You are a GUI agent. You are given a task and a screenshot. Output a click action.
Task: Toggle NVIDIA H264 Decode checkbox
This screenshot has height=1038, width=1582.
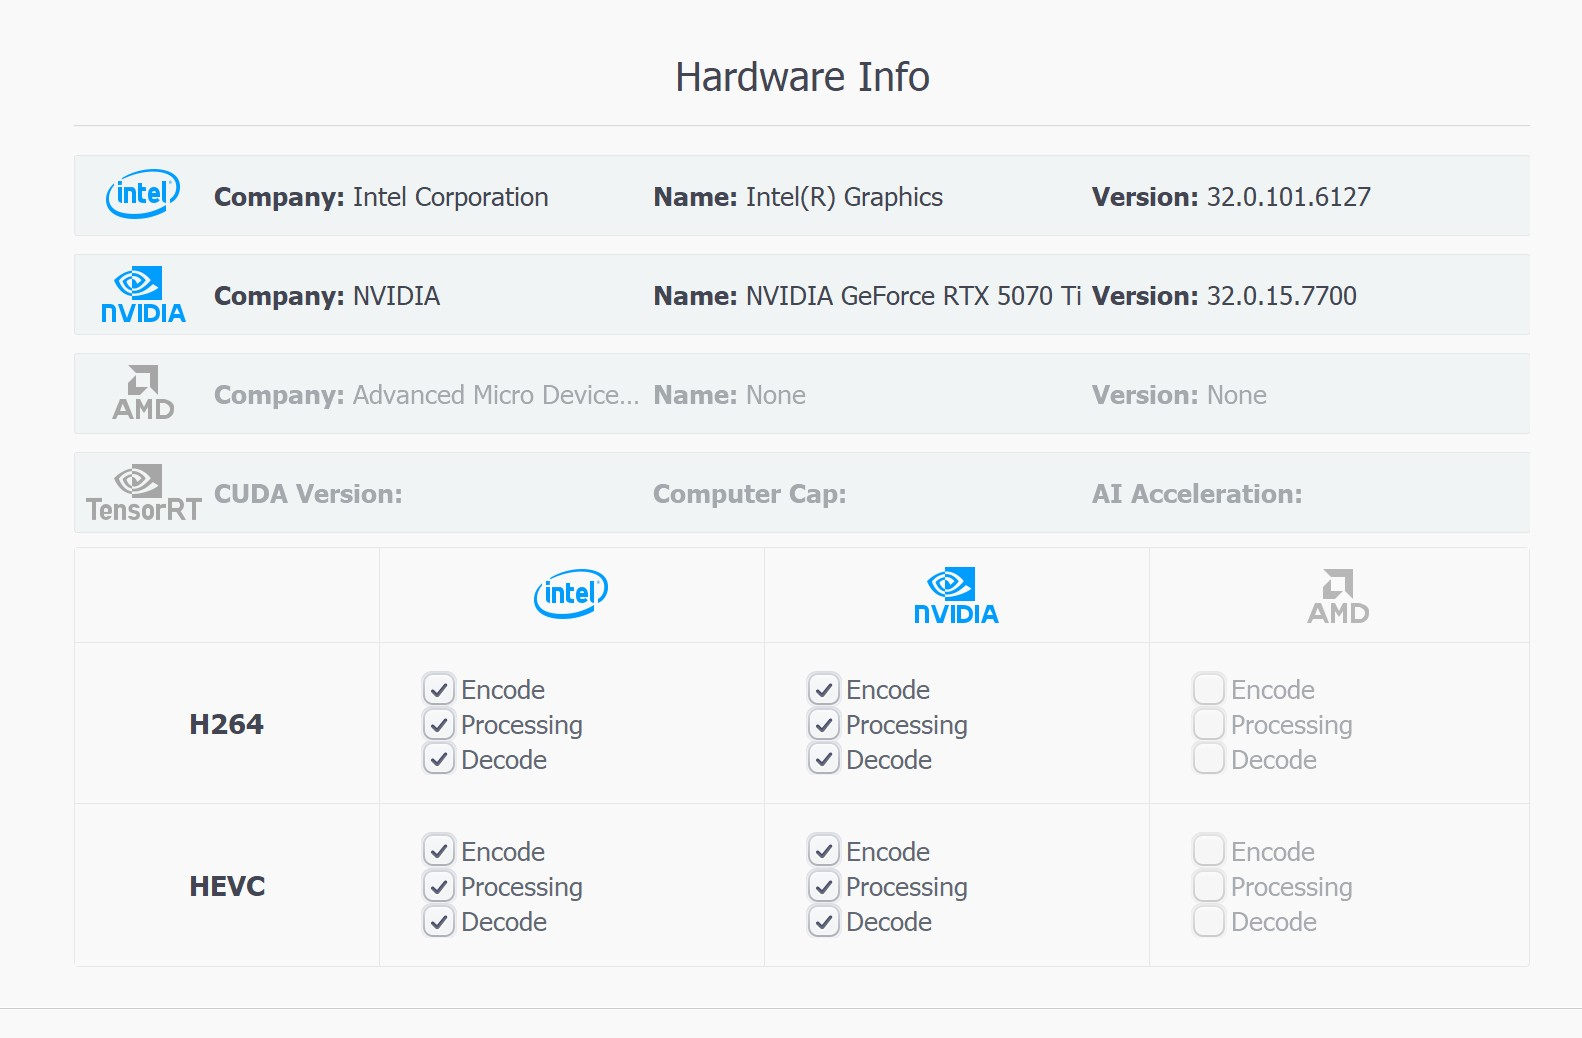point(824,759)
